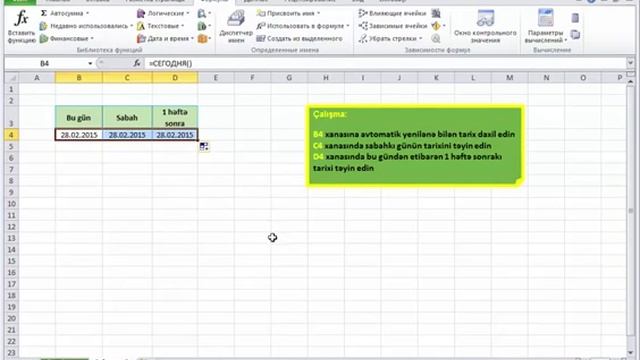Select row 20 header
The height and width of the screenshot is (360, 640).
[11, 318]
